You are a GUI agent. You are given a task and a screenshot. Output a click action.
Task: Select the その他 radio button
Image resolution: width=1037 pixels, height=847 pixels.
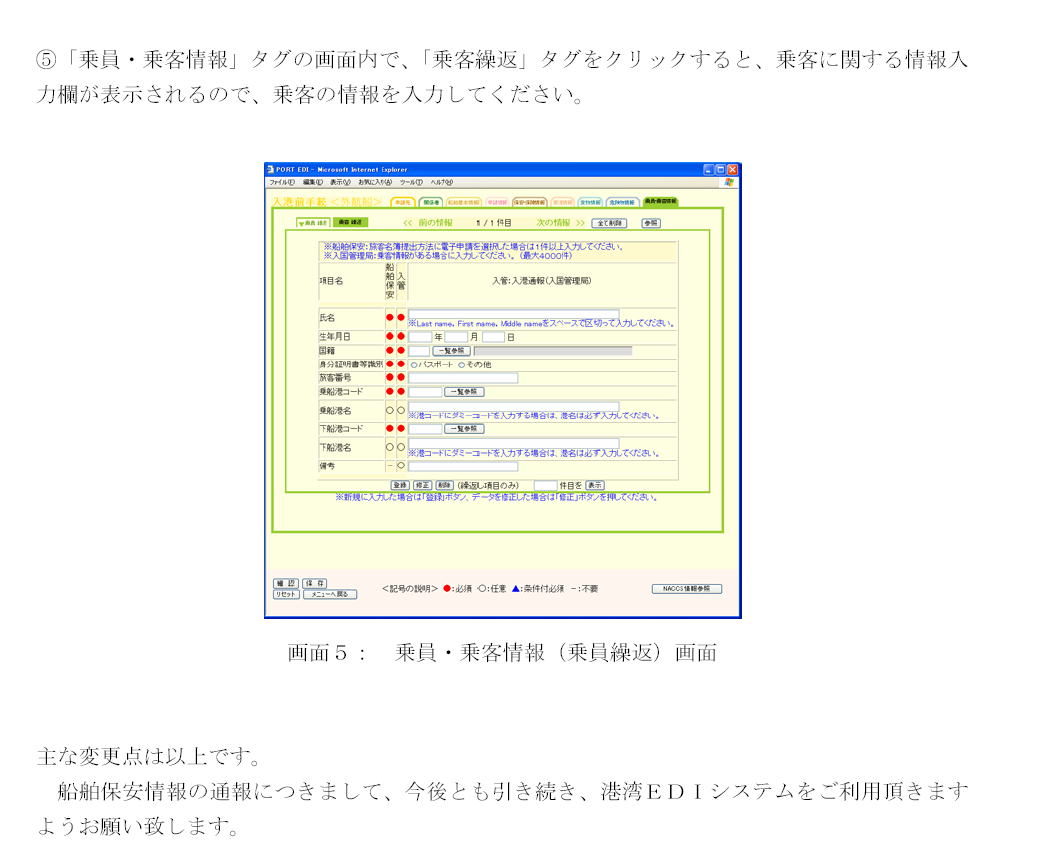click(461, 365)
